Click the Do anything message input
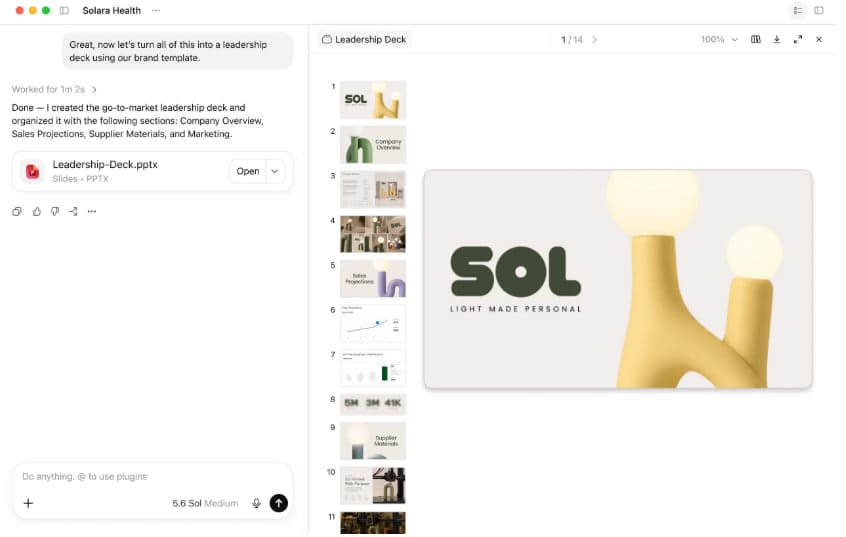This screenshot has height=537, width=846. tap(153, 479)
